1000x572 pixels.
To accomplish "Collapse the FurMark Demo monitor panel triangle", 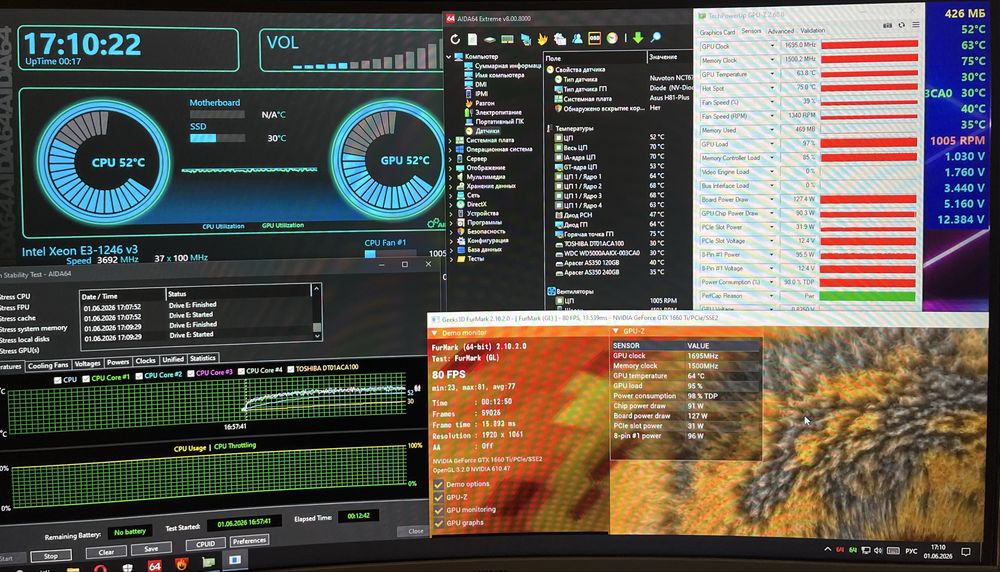I will (434, 333).
